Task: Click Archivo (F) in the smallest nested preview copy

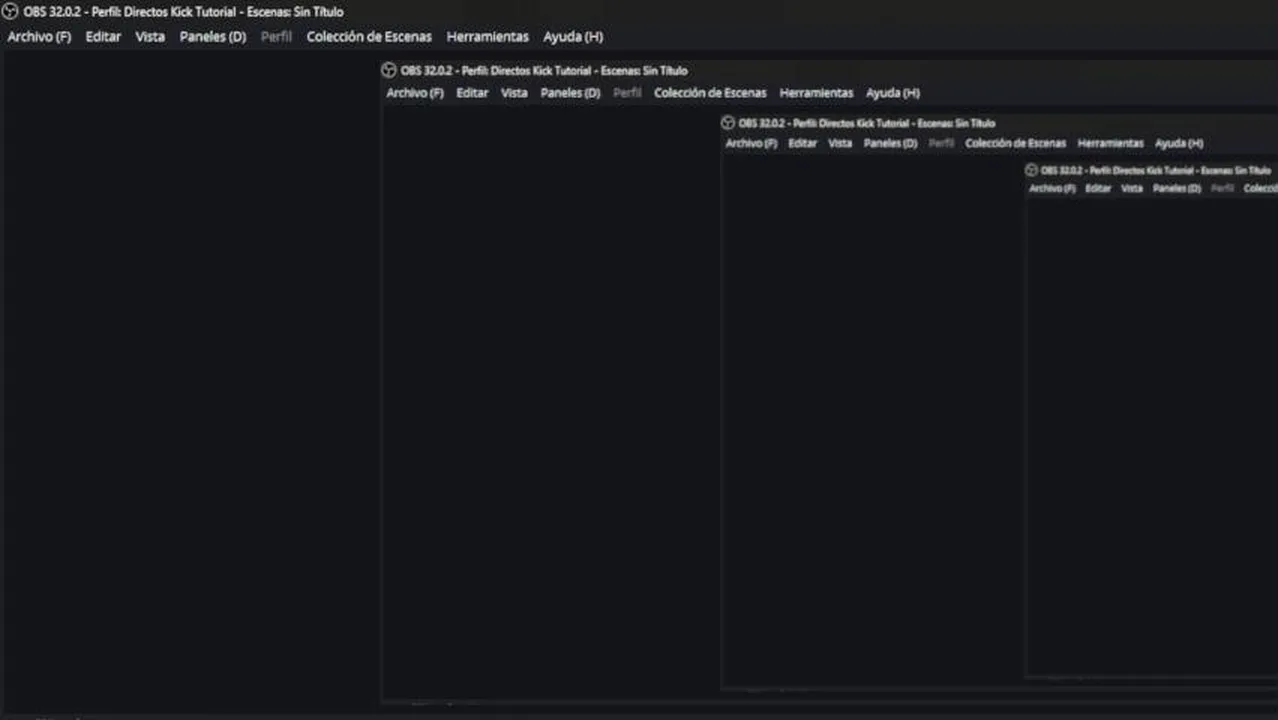Action: point(1052,188)
